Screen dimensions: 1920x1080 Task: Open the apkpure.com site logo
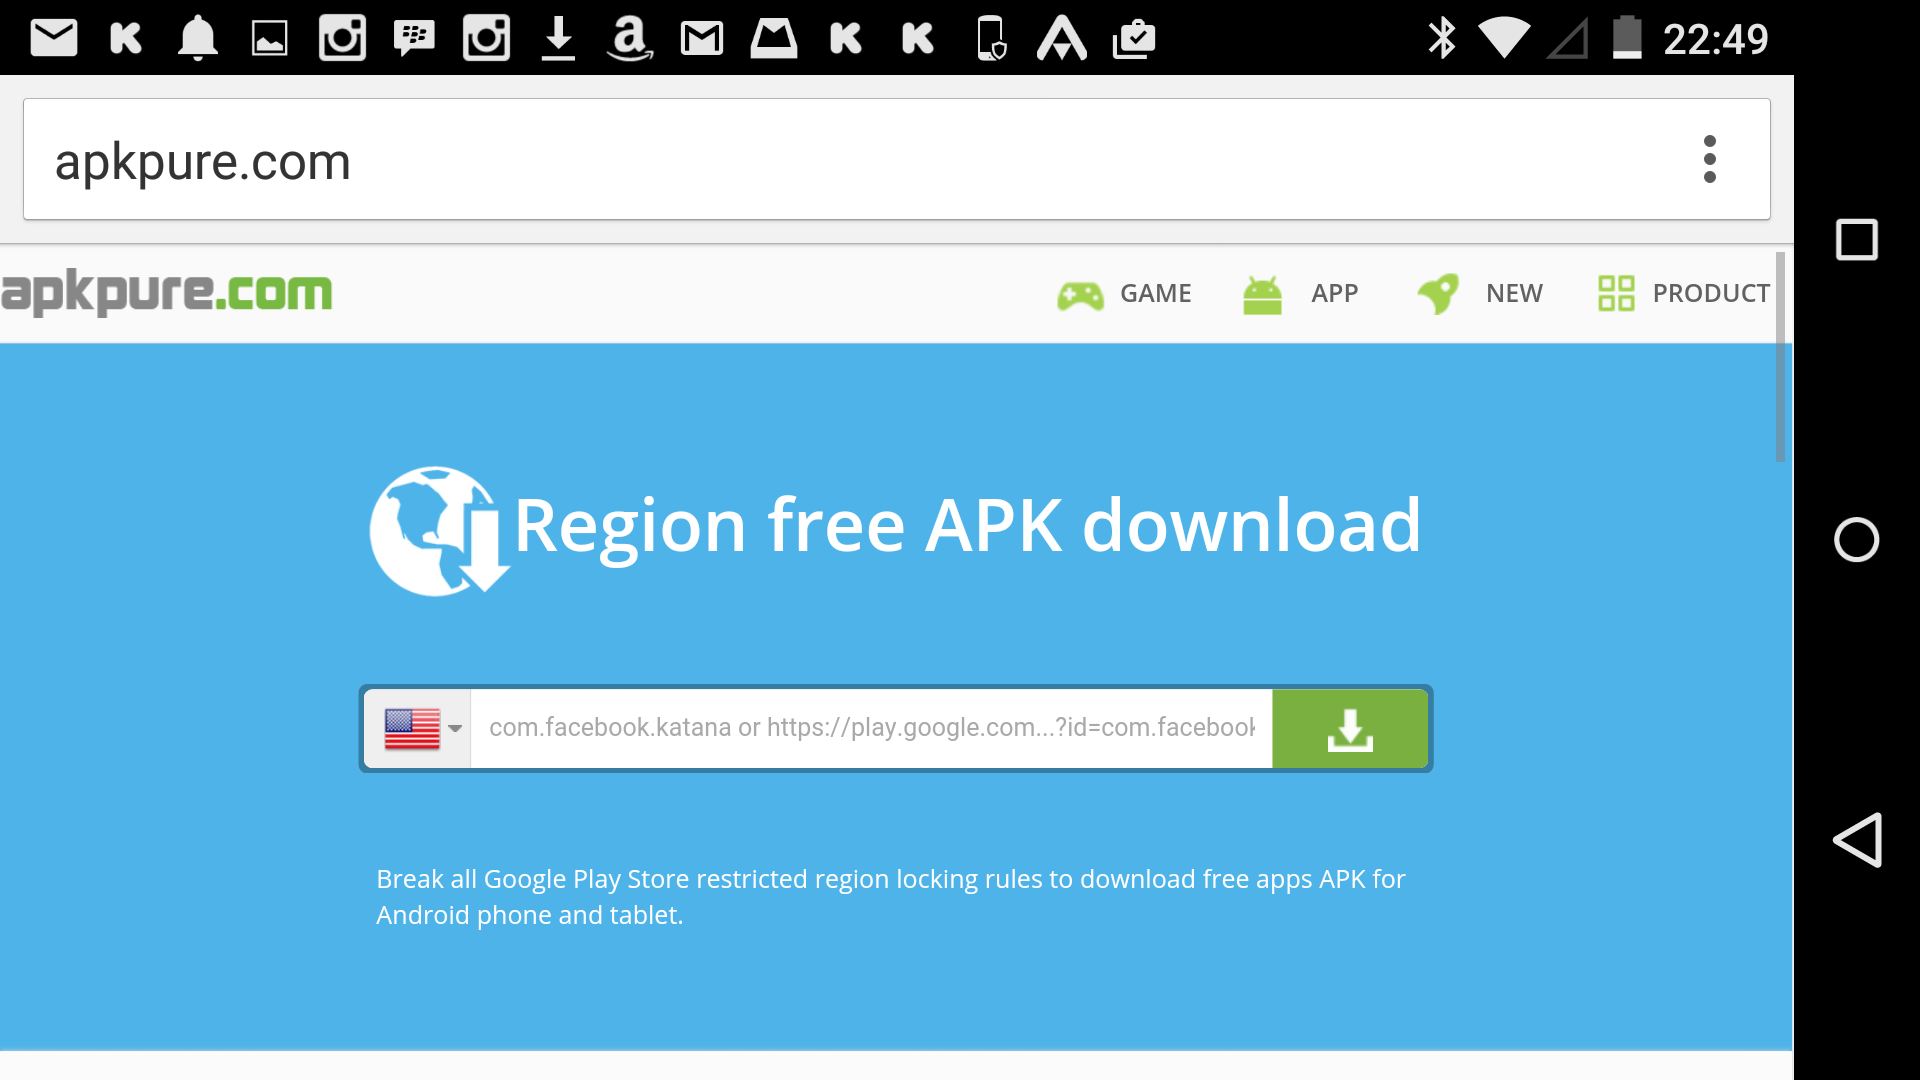(x=166, y=292)
